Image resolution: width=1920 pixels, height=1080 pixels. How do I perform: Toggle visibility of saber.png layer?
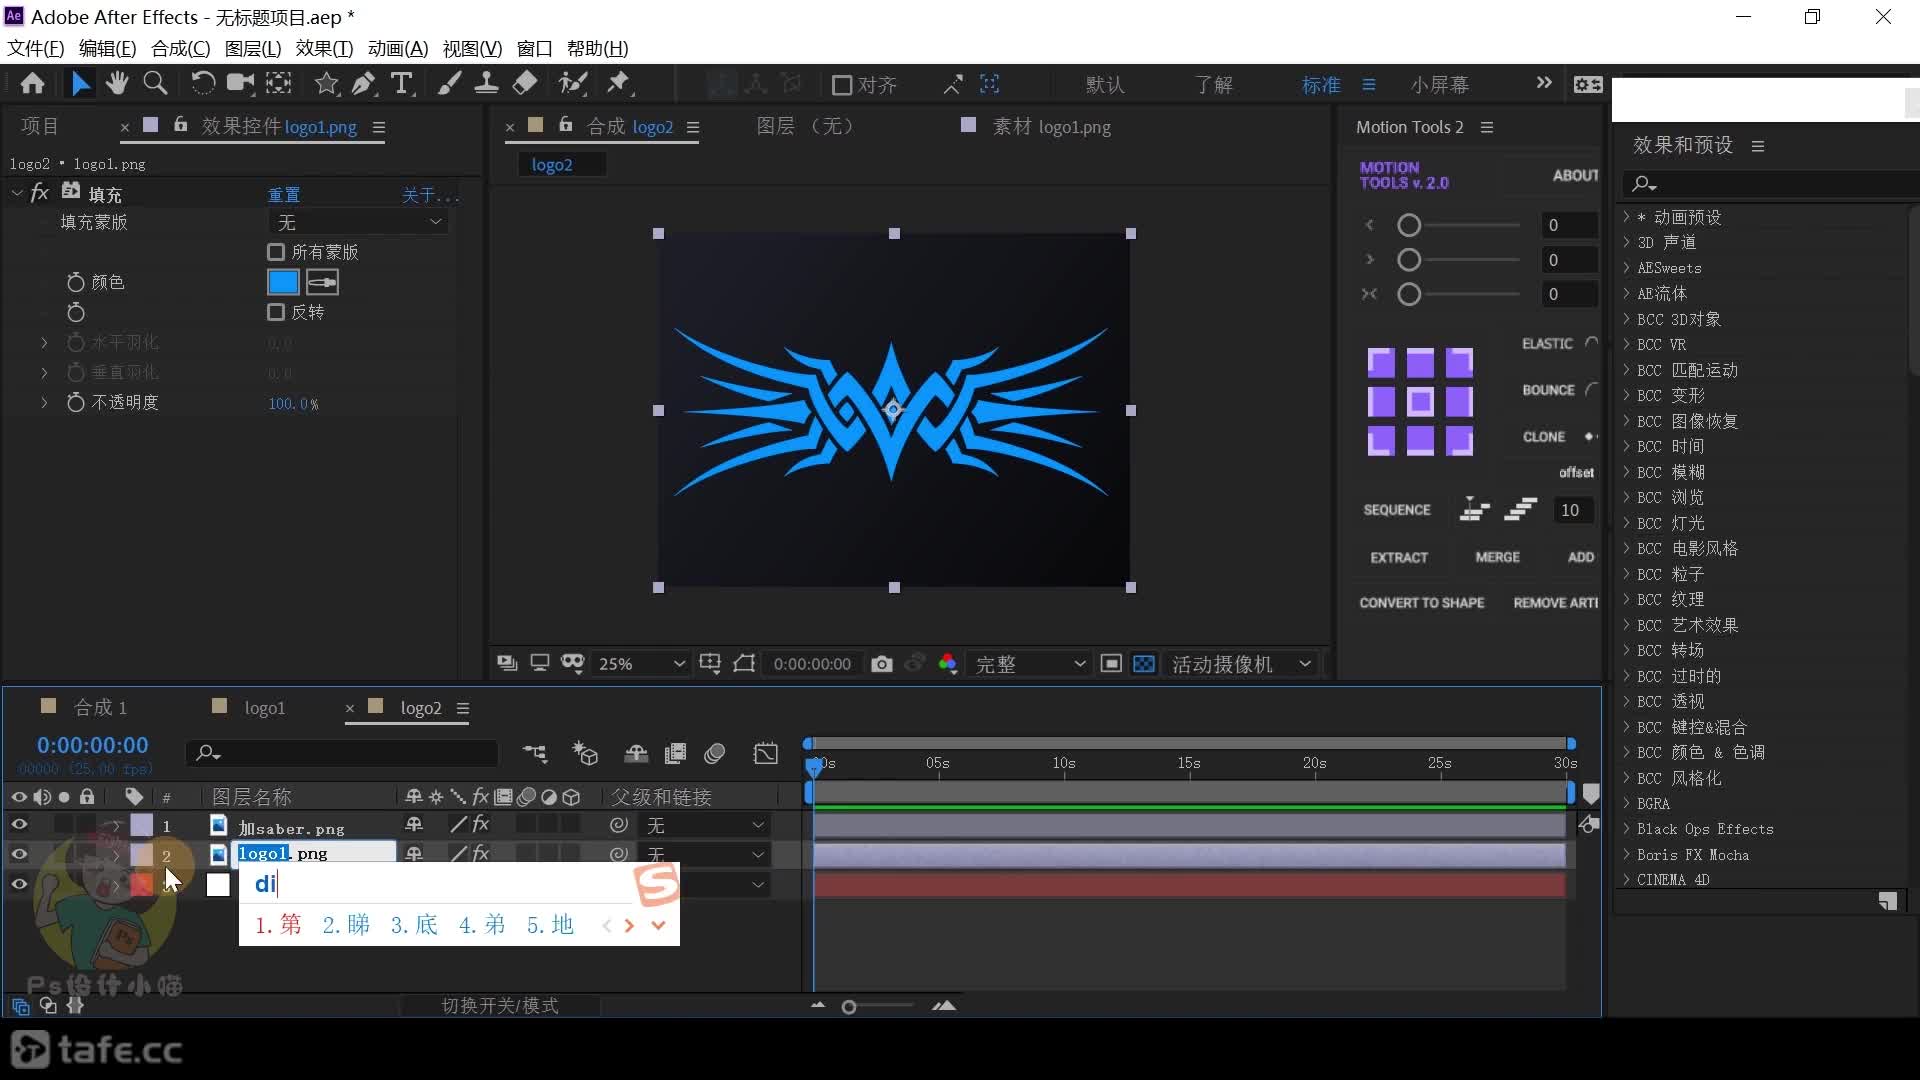18,825
